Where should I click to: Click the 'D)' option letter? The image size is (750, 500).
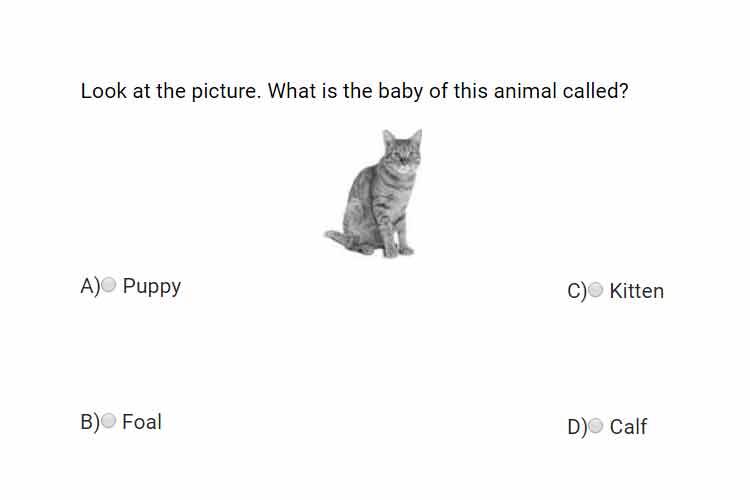tap(577, 427)
